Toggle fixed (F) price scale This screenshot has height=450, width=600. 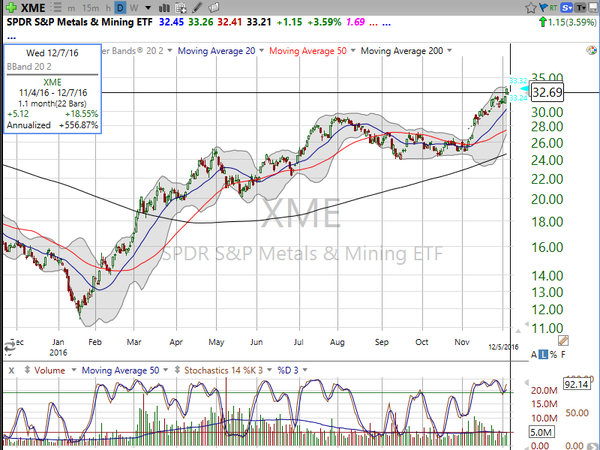[563, 355]
